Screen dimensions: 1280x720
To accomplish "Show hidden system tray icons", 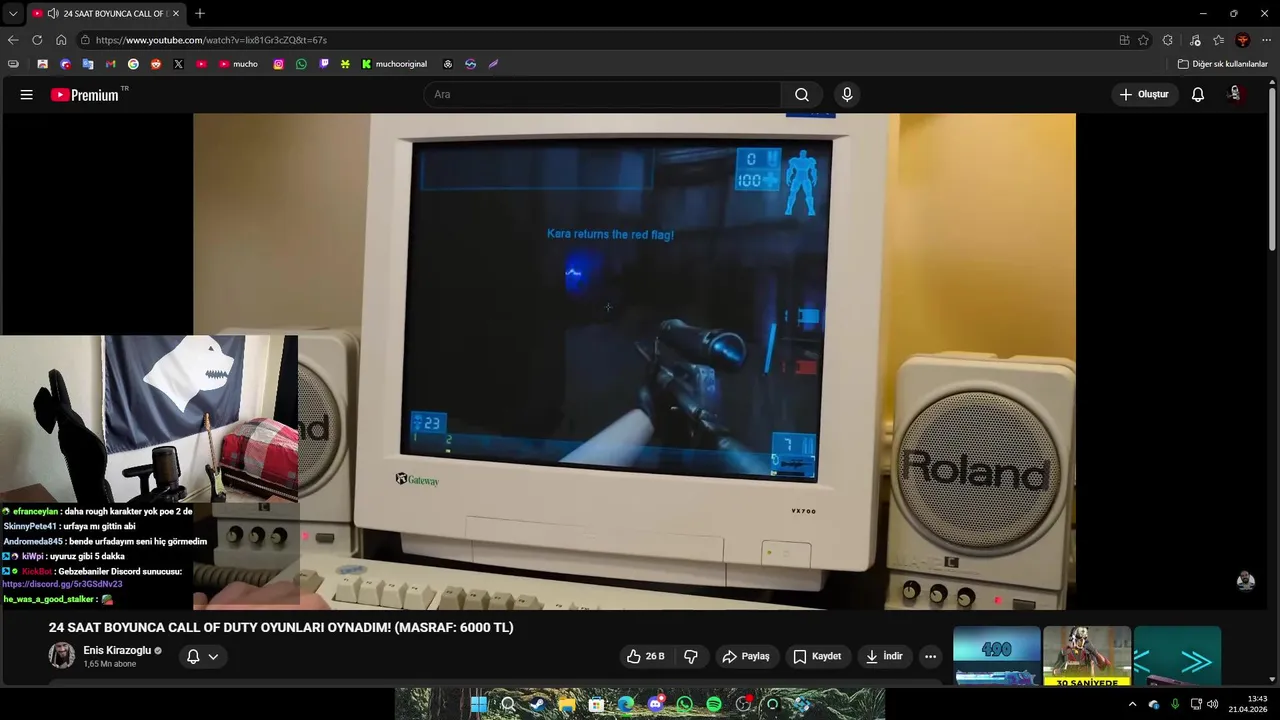I will pos(1132,704).
